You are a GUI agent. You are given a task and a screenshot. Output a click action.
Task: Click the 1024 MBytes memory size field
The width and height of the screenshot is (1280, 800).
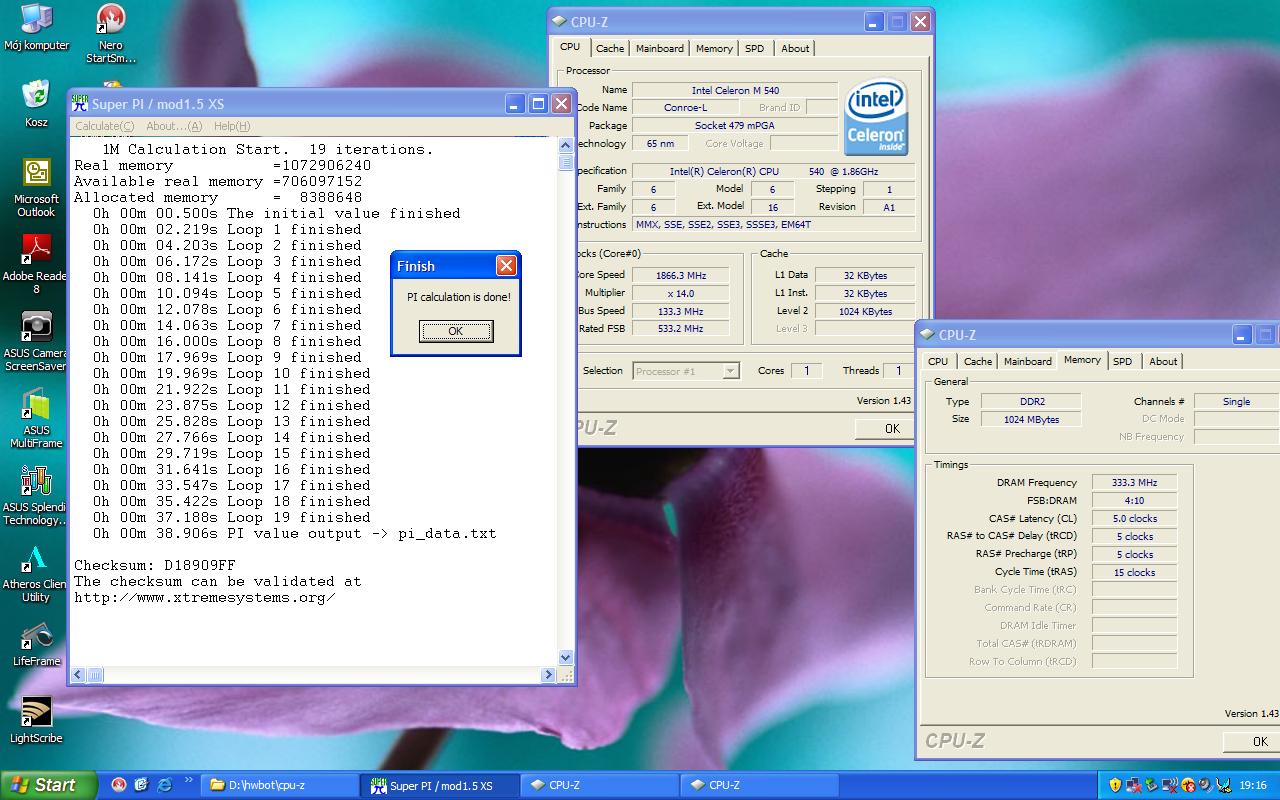click(1032, 419)
